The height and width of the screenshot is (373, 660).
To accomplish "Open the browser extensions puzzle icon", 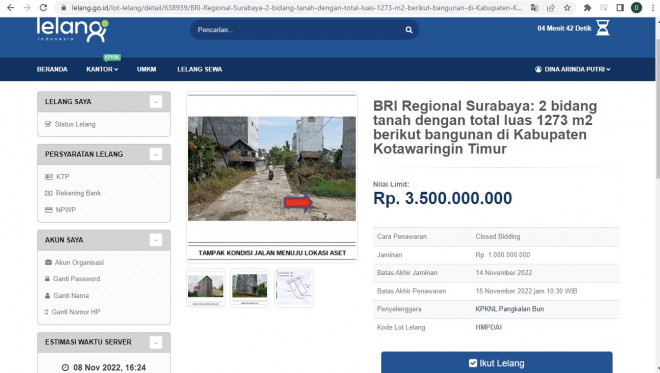I will coord(587,8).
